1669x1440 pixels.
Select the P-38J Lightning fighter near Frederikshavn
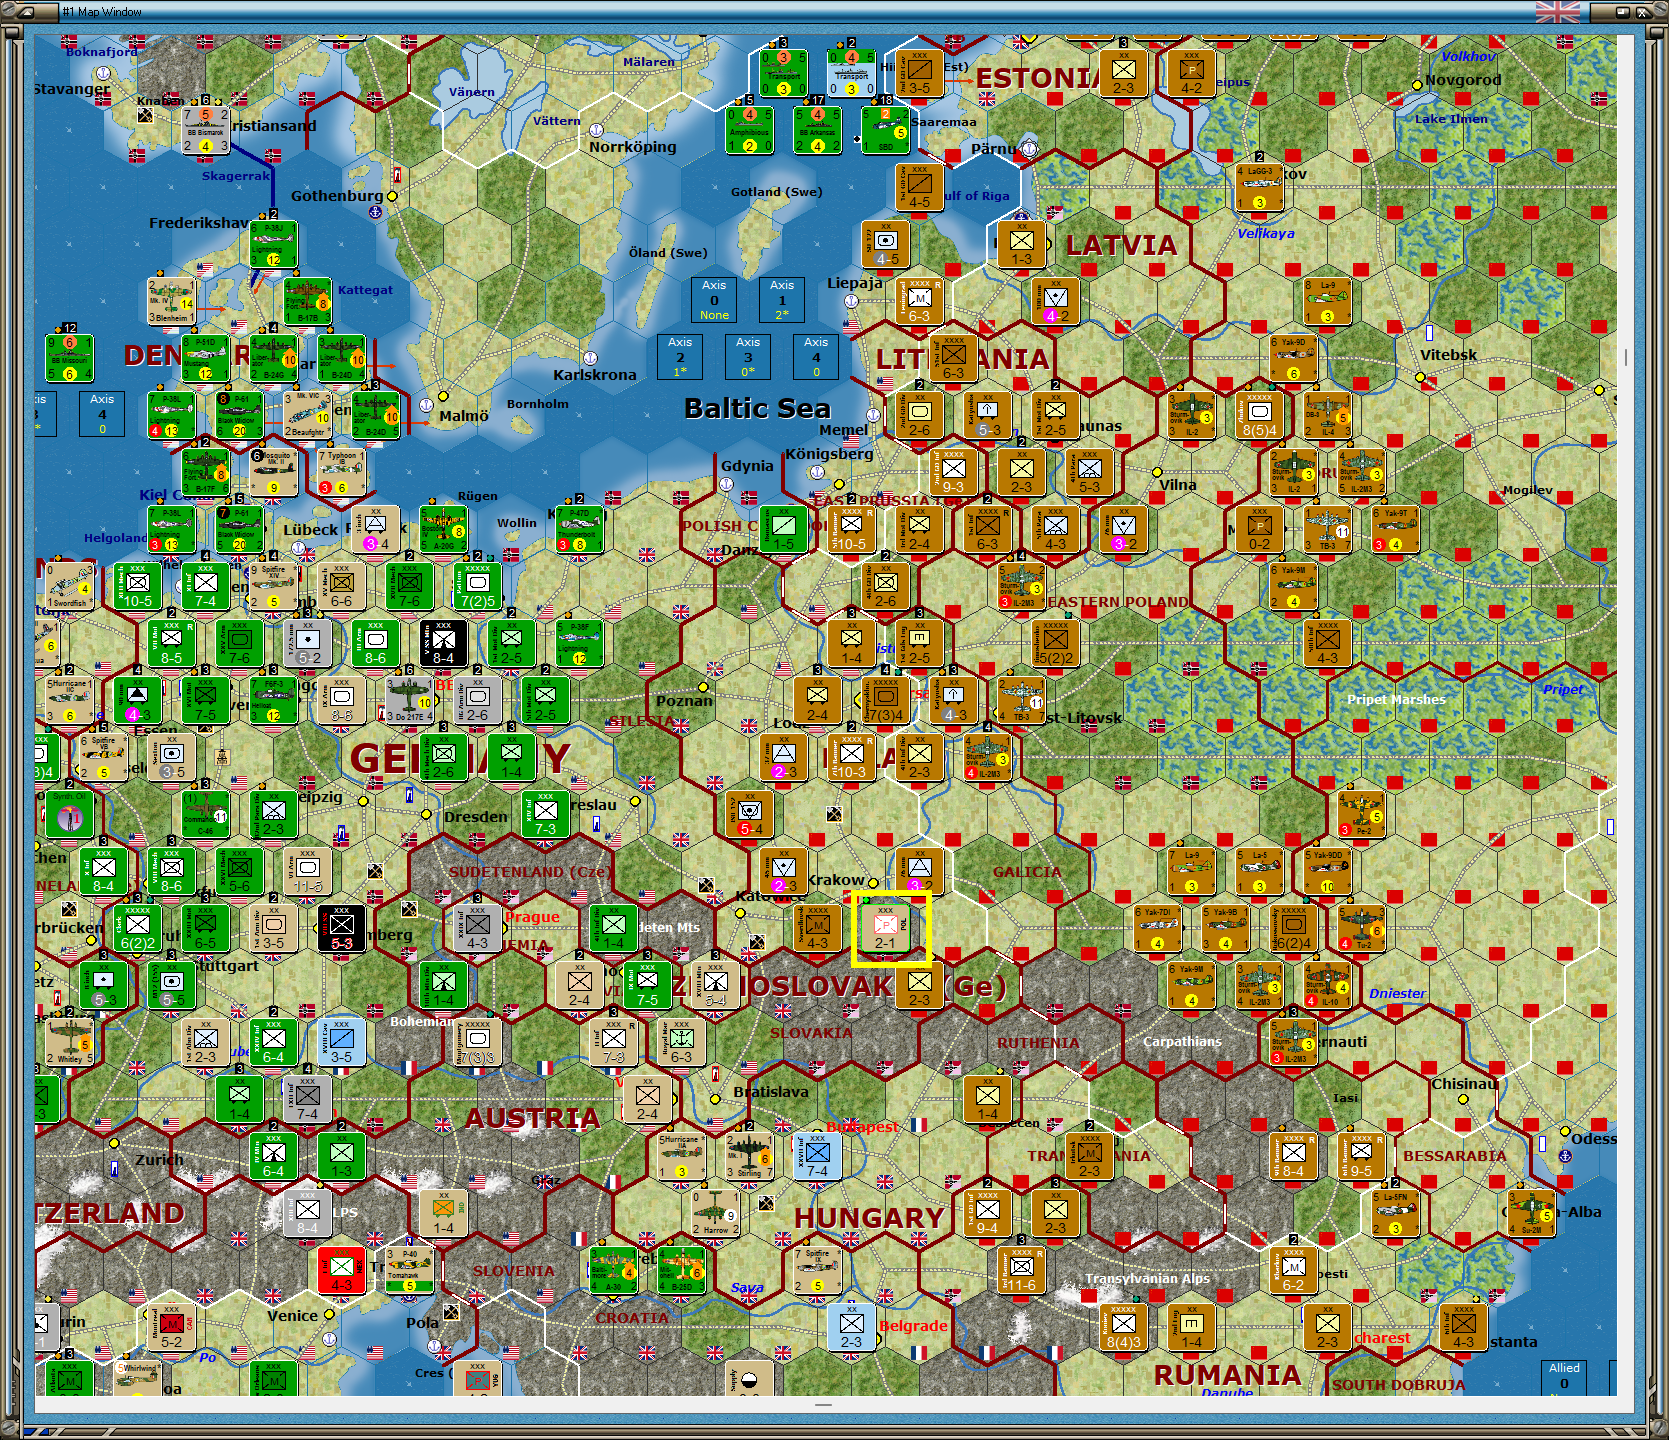(273, 244)
